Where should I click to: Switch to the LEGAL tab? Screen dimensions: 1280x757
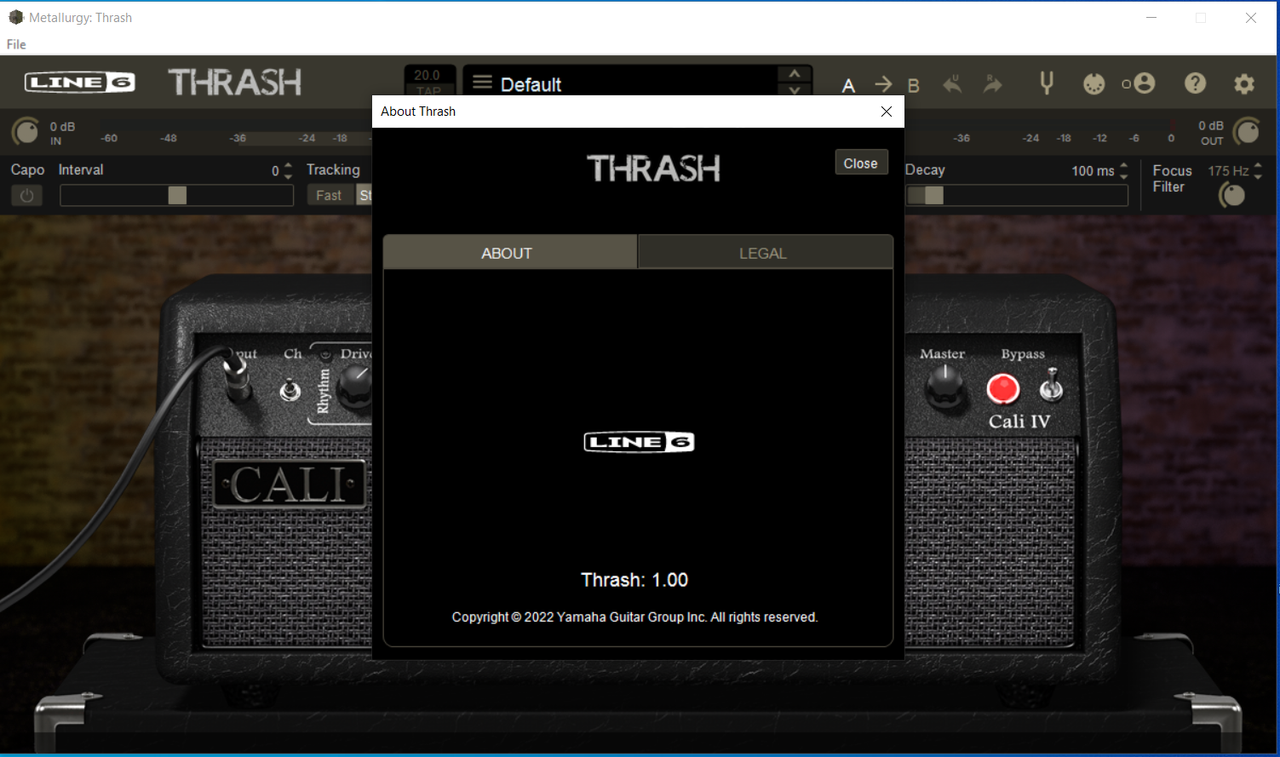765,253
